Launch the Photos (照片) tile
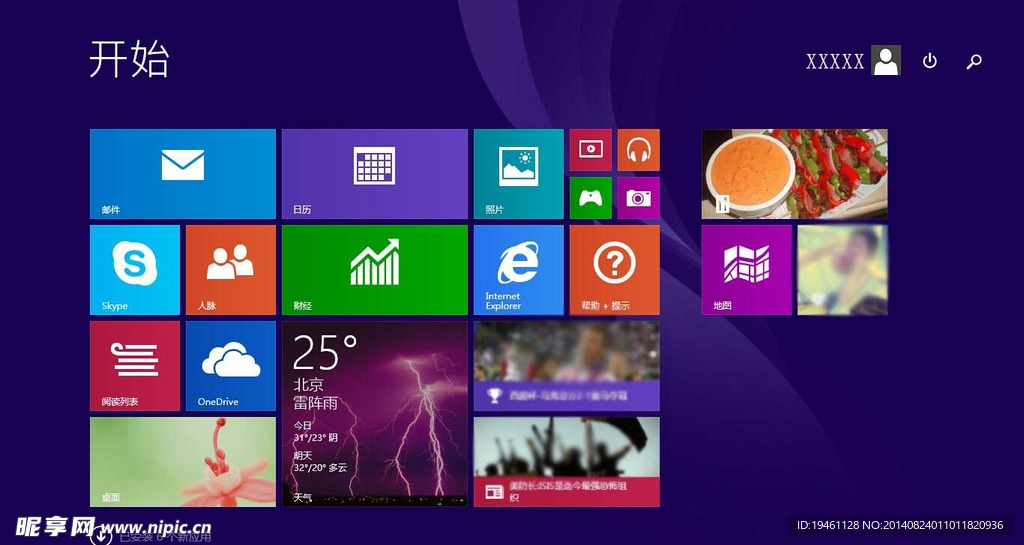This screenshot has width=1024, height=545. click(518, 173)
